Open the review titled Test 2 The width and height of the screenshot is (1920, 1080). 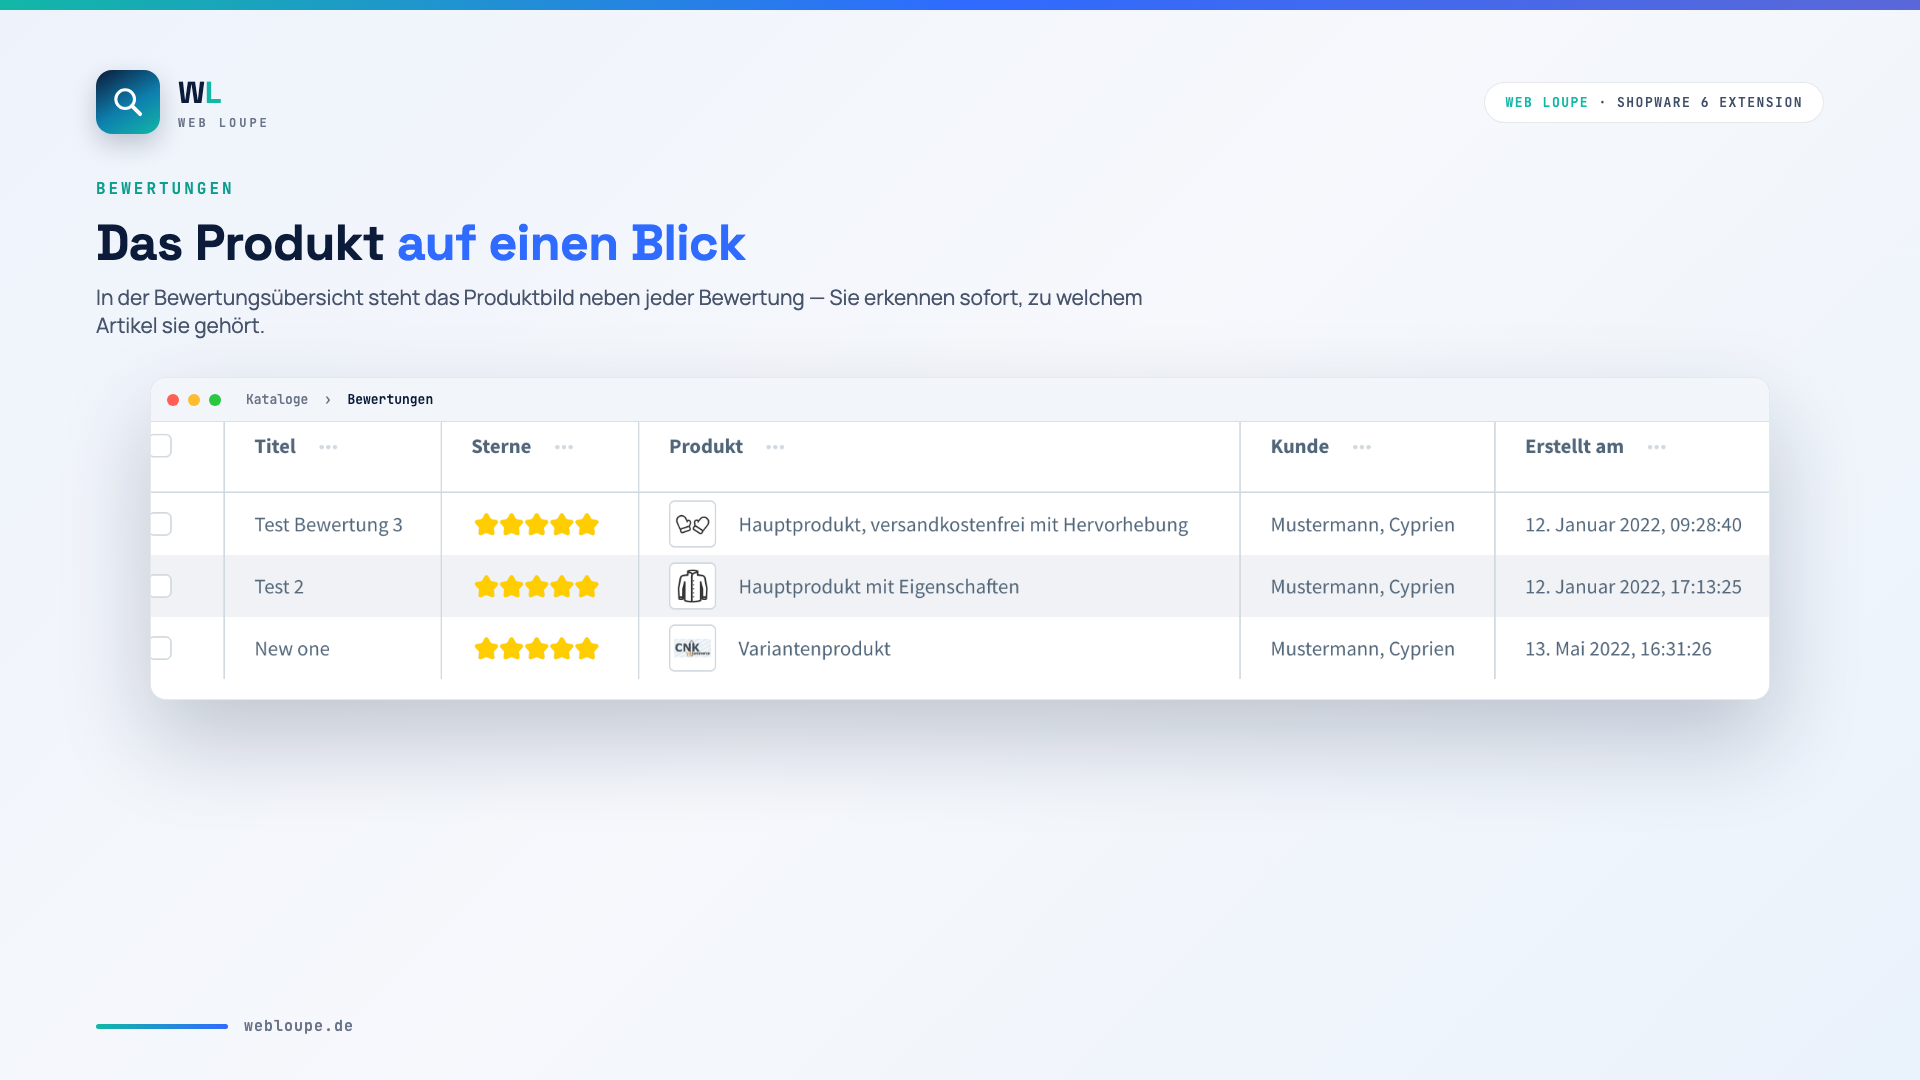pos(279,586)
